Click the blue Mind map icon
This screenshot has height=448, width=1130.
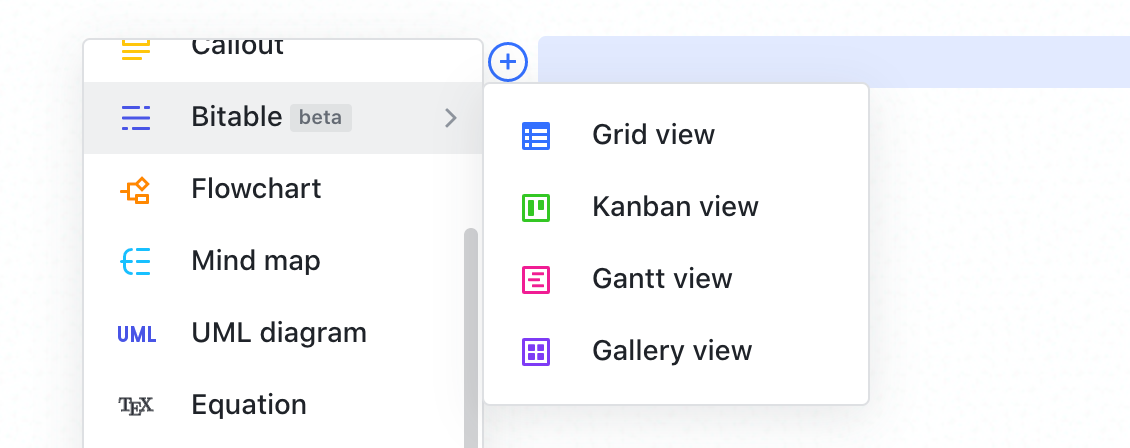pos(136,262)
